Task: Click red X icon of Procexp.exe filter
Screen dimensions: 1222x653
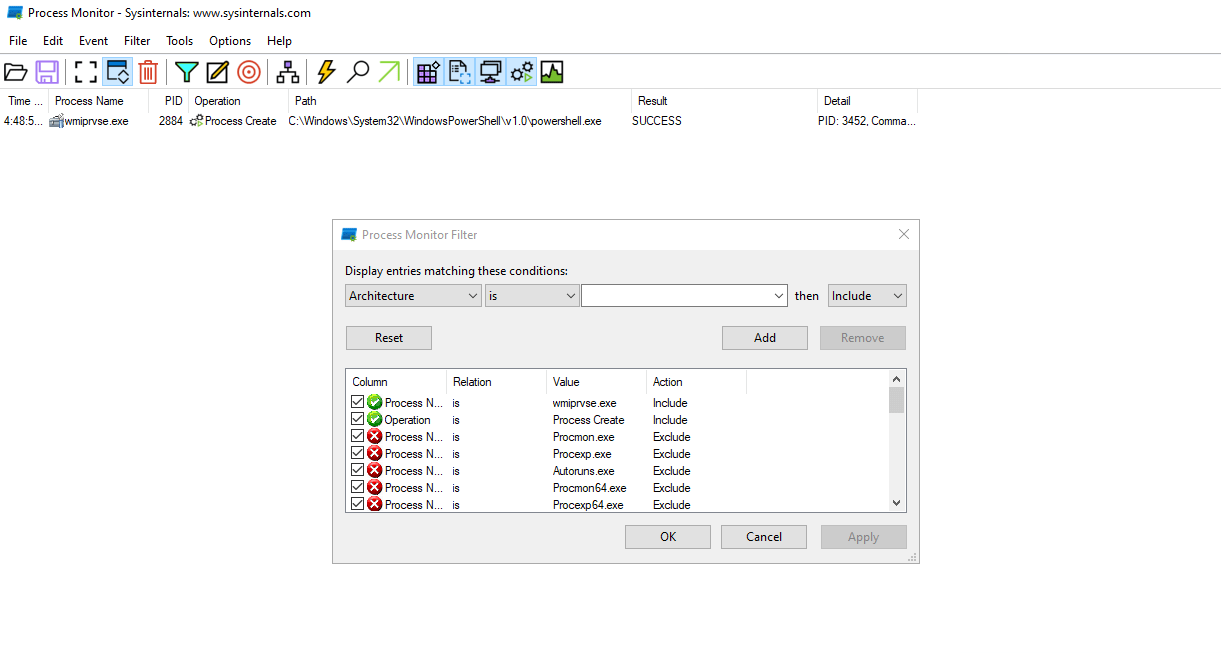Action: [375, 453]
